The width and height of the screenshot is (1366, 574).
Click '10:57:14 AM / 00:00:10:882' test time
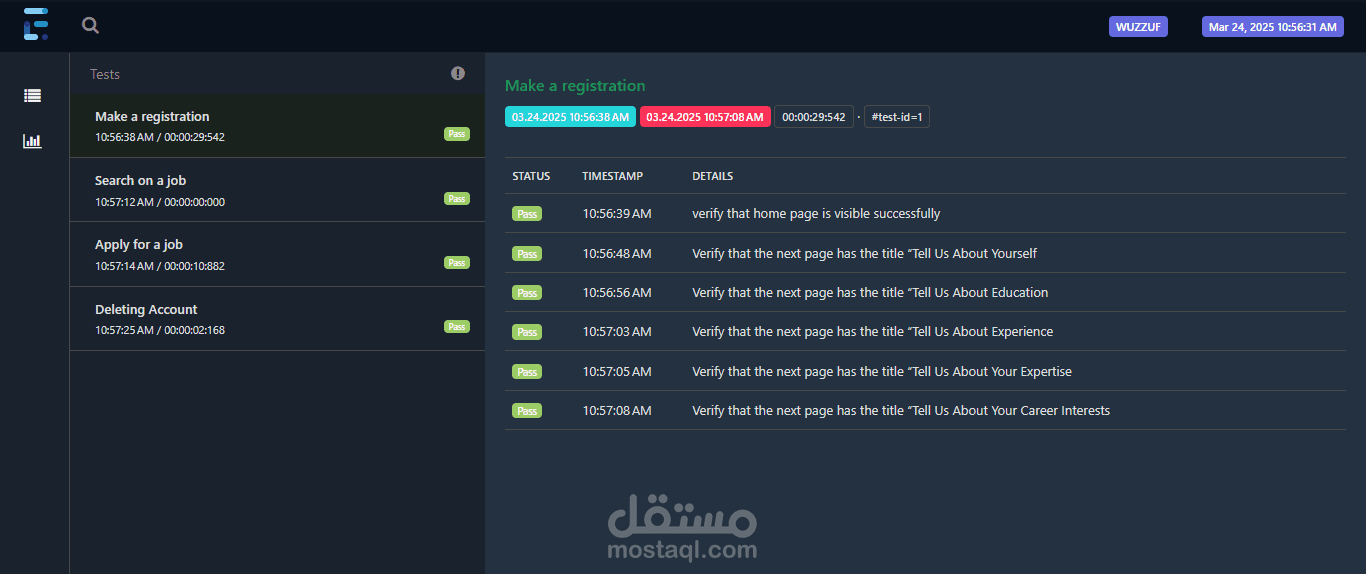[160, 266]
